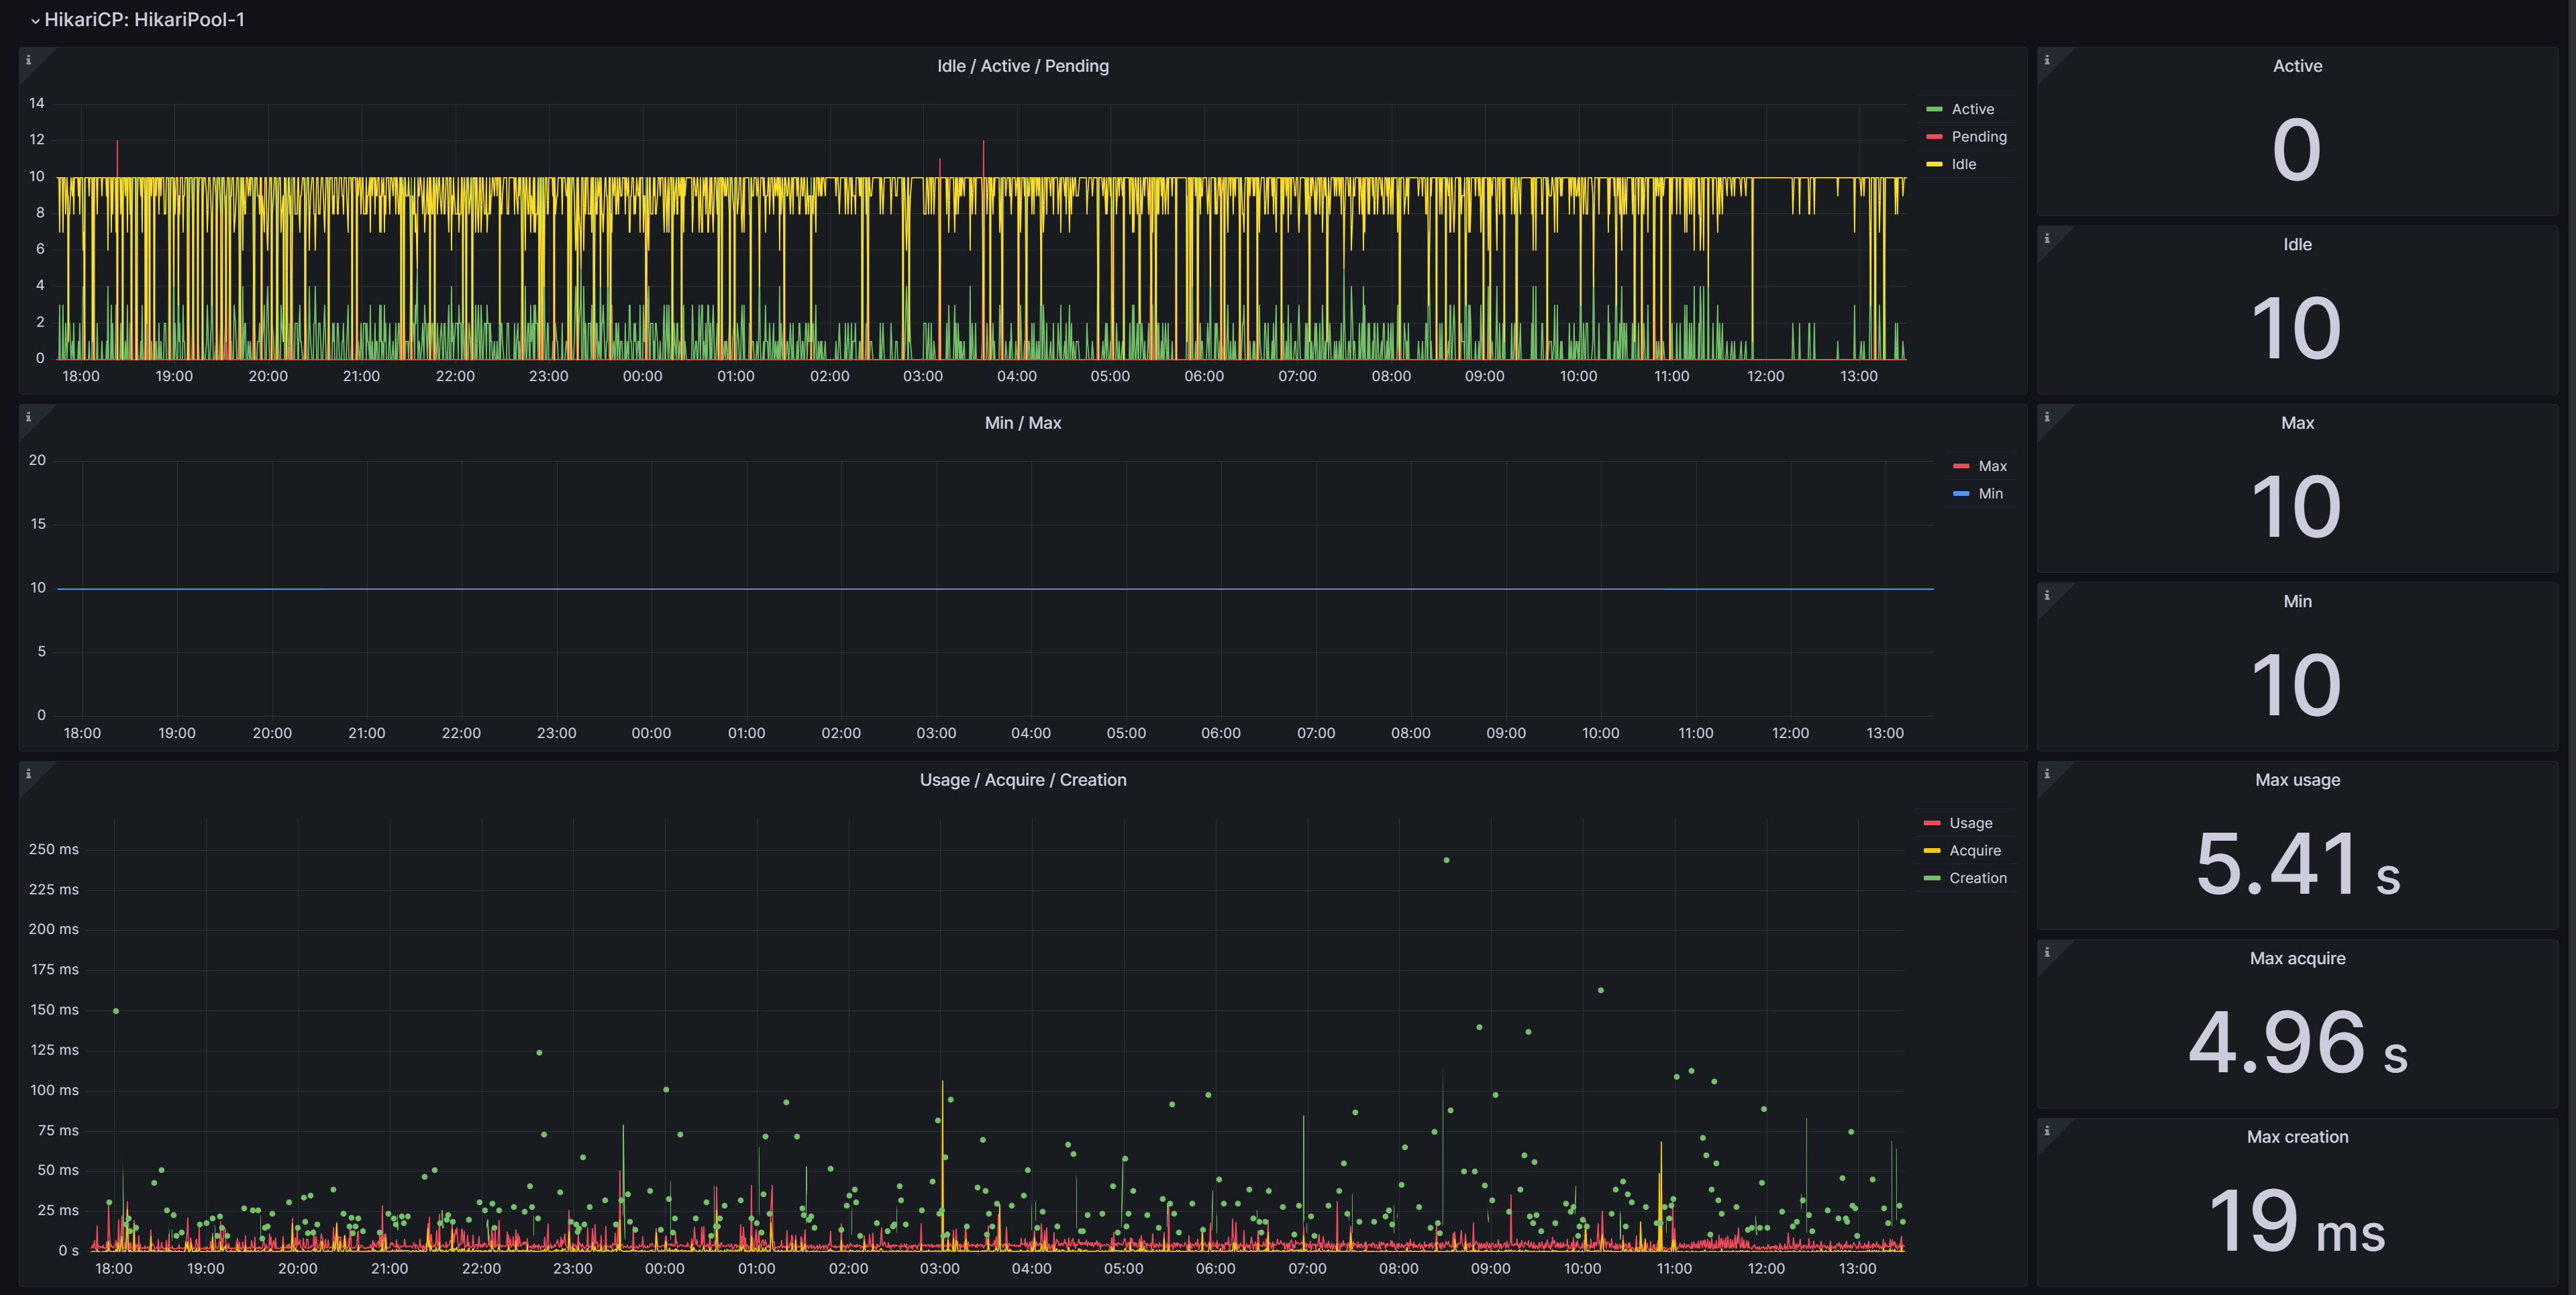Click info icon on Idle / Active / Pending panel
2576x1295 pixels.
pos(28,60)
